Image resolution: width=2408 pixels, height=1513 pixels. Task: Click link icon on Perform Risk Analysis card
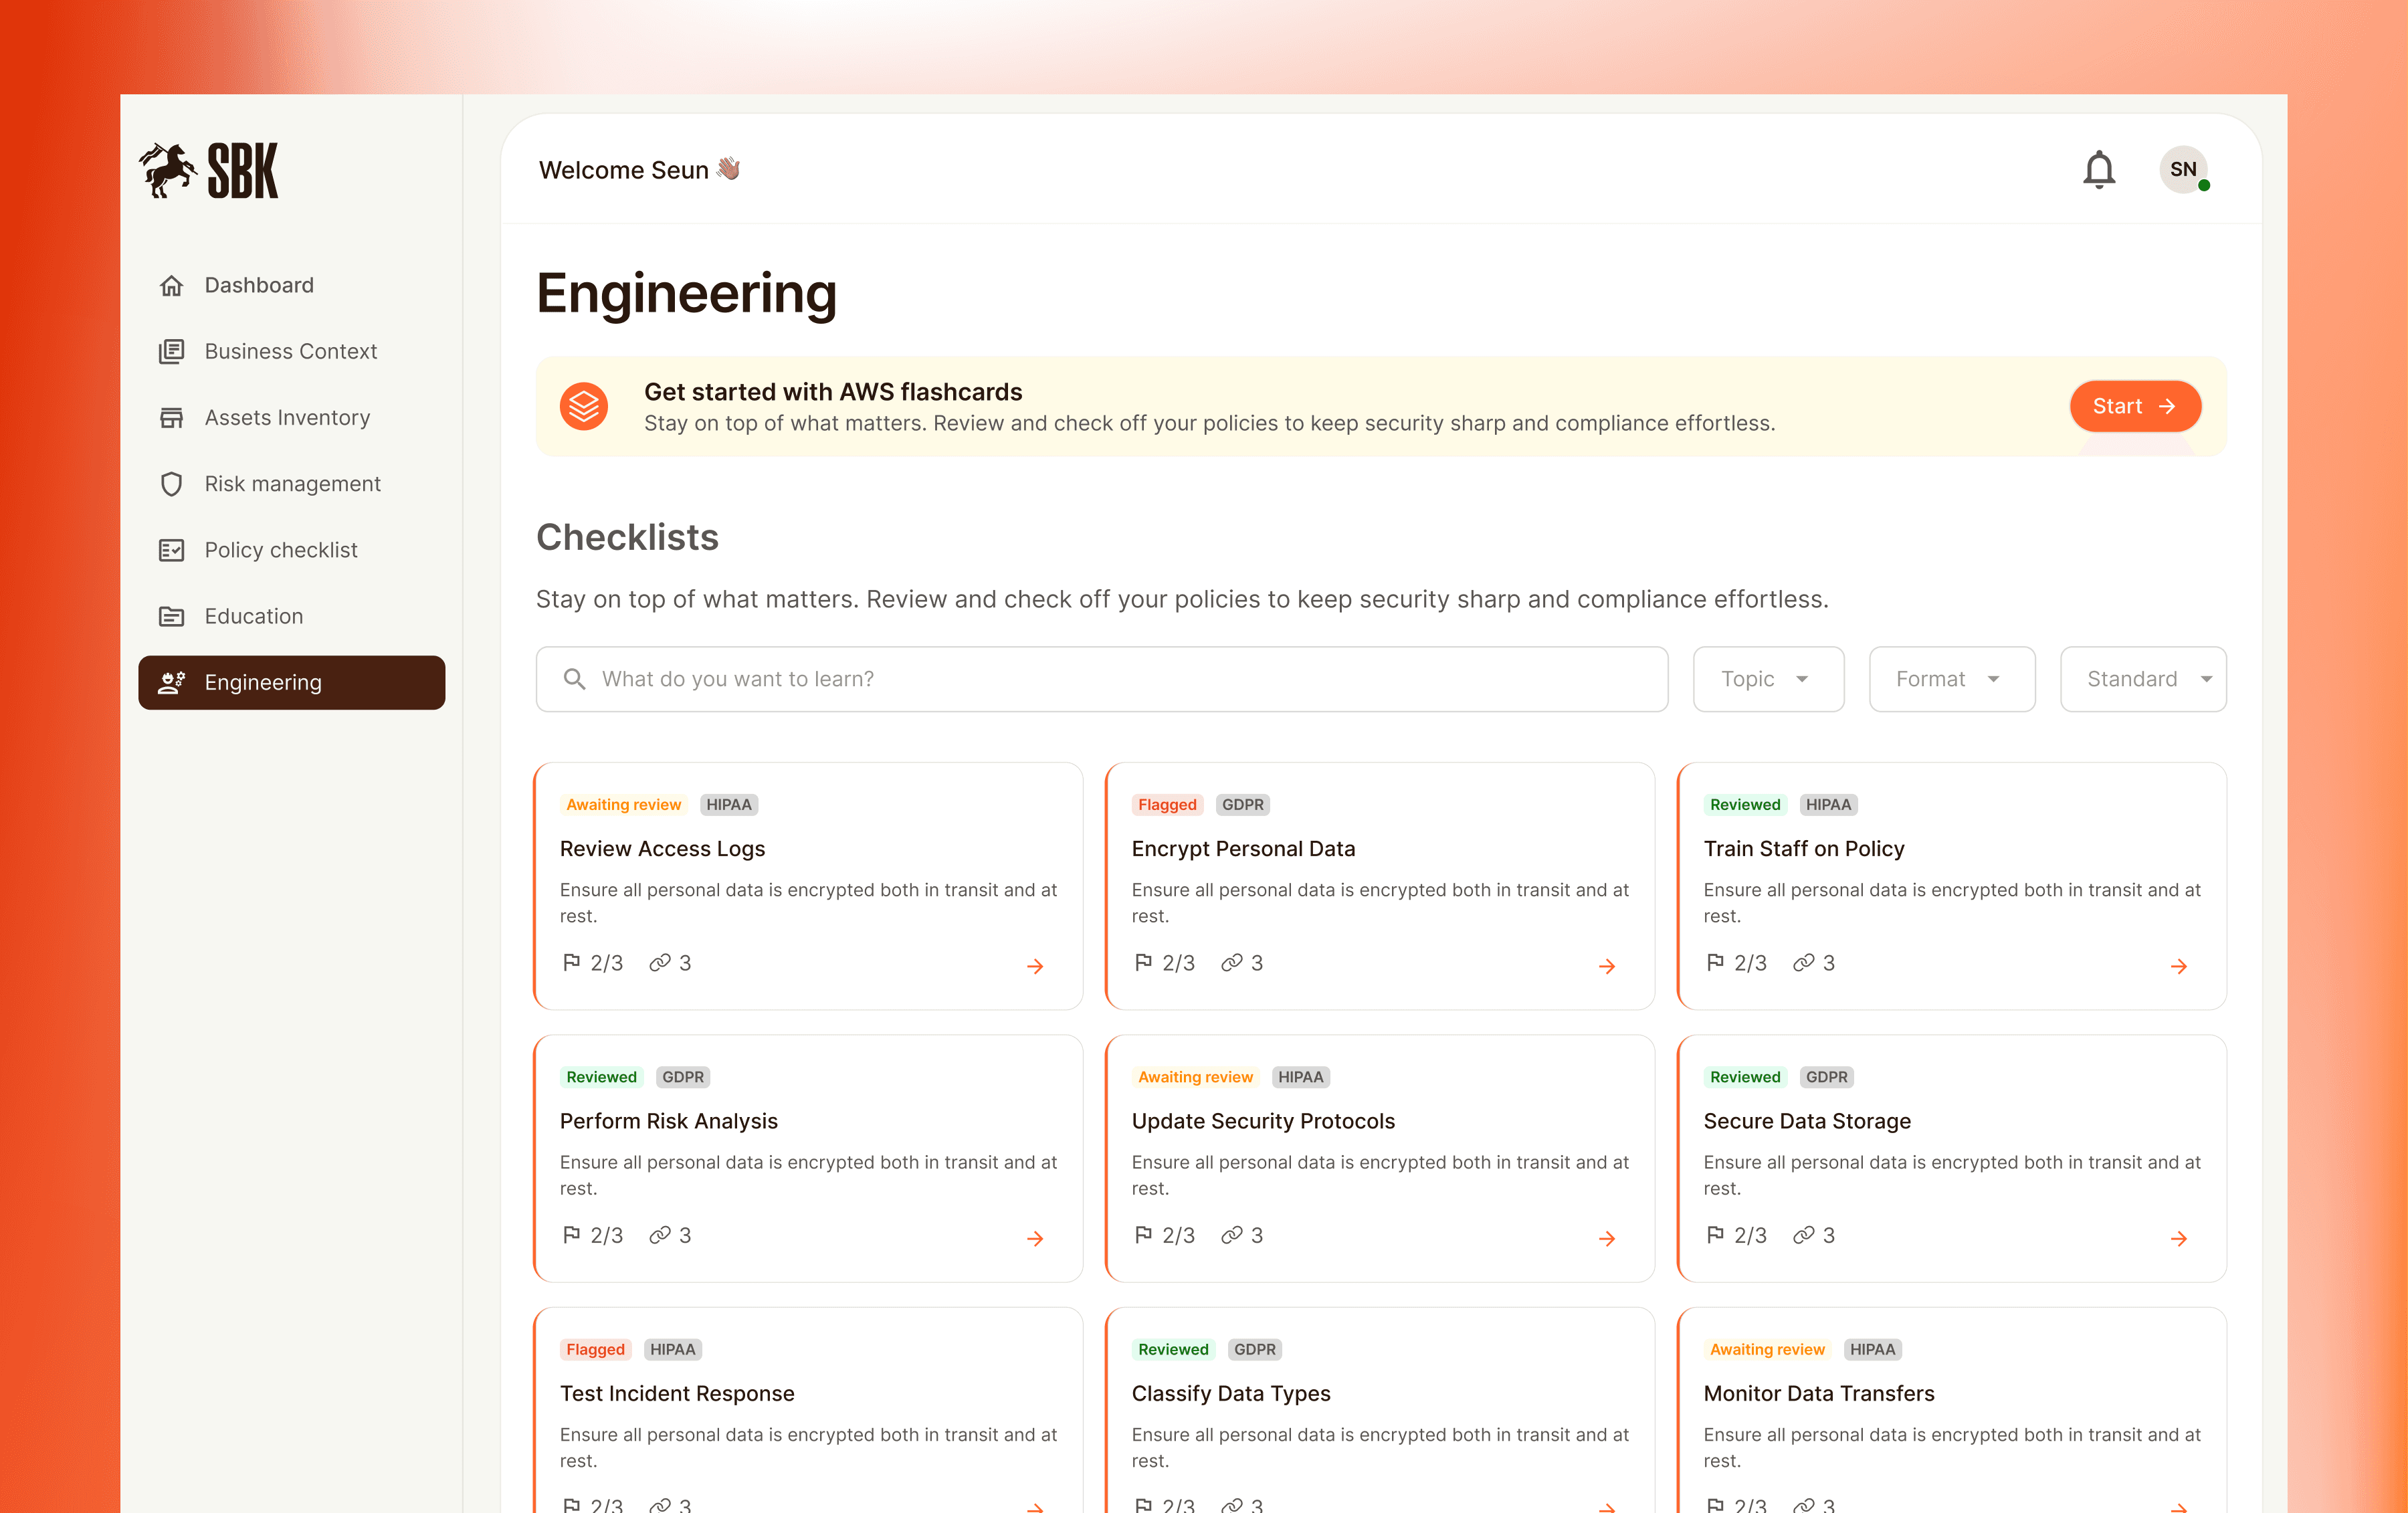click(x=660, y=1235)
